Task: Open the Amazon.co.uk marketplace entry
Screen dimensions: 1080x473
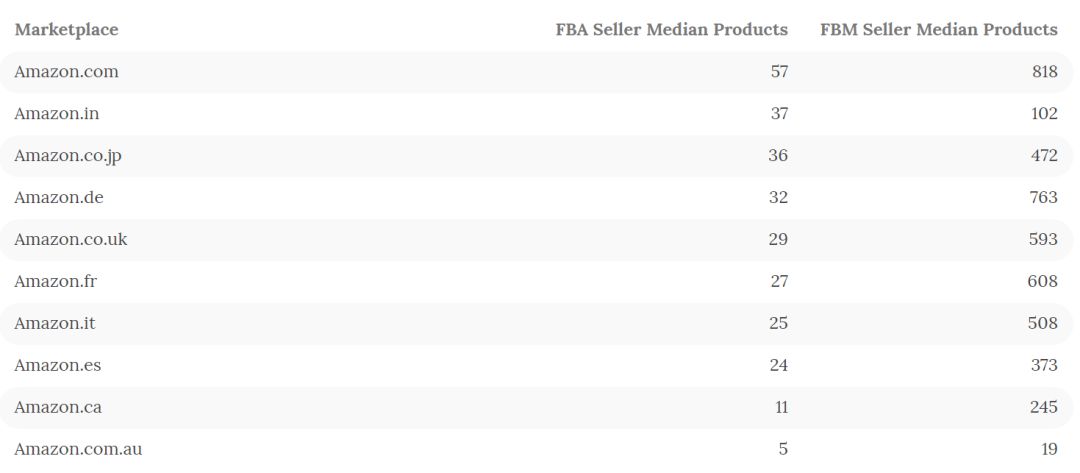Action: click(x=70, y=240)
